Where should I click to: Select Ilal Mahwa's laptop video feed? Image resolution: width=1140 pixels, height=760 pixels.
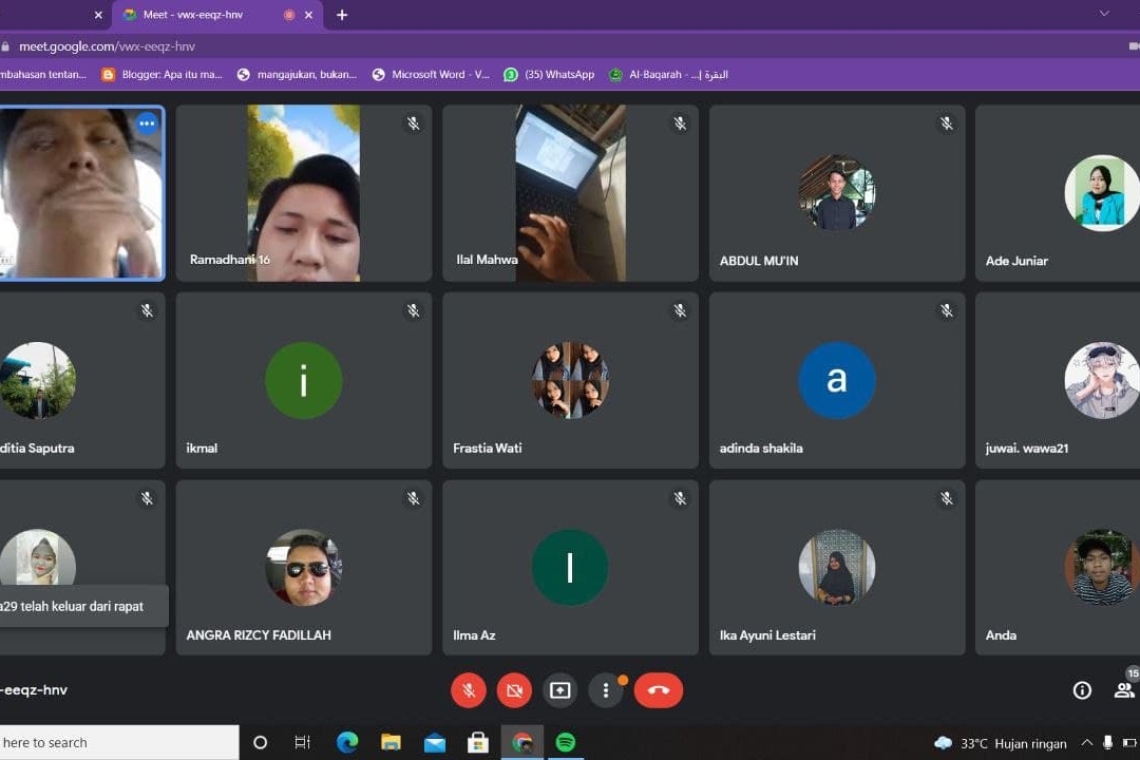point(570,193)
